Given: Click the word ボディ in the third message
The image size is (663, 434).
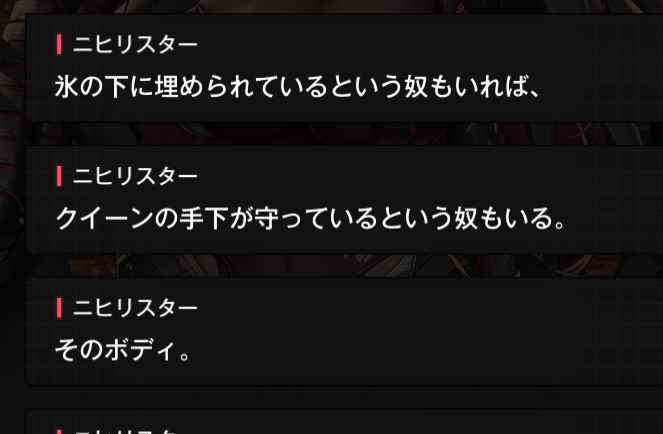Looking at the screenshot, I should tap(140, 350).
